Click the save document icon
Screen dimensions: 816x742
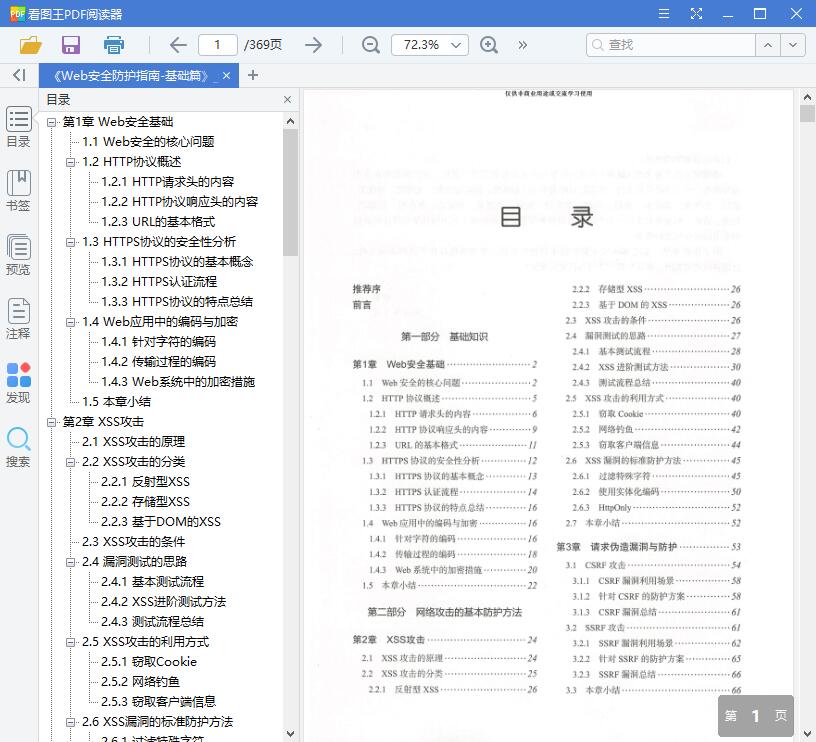pos(70,45)
